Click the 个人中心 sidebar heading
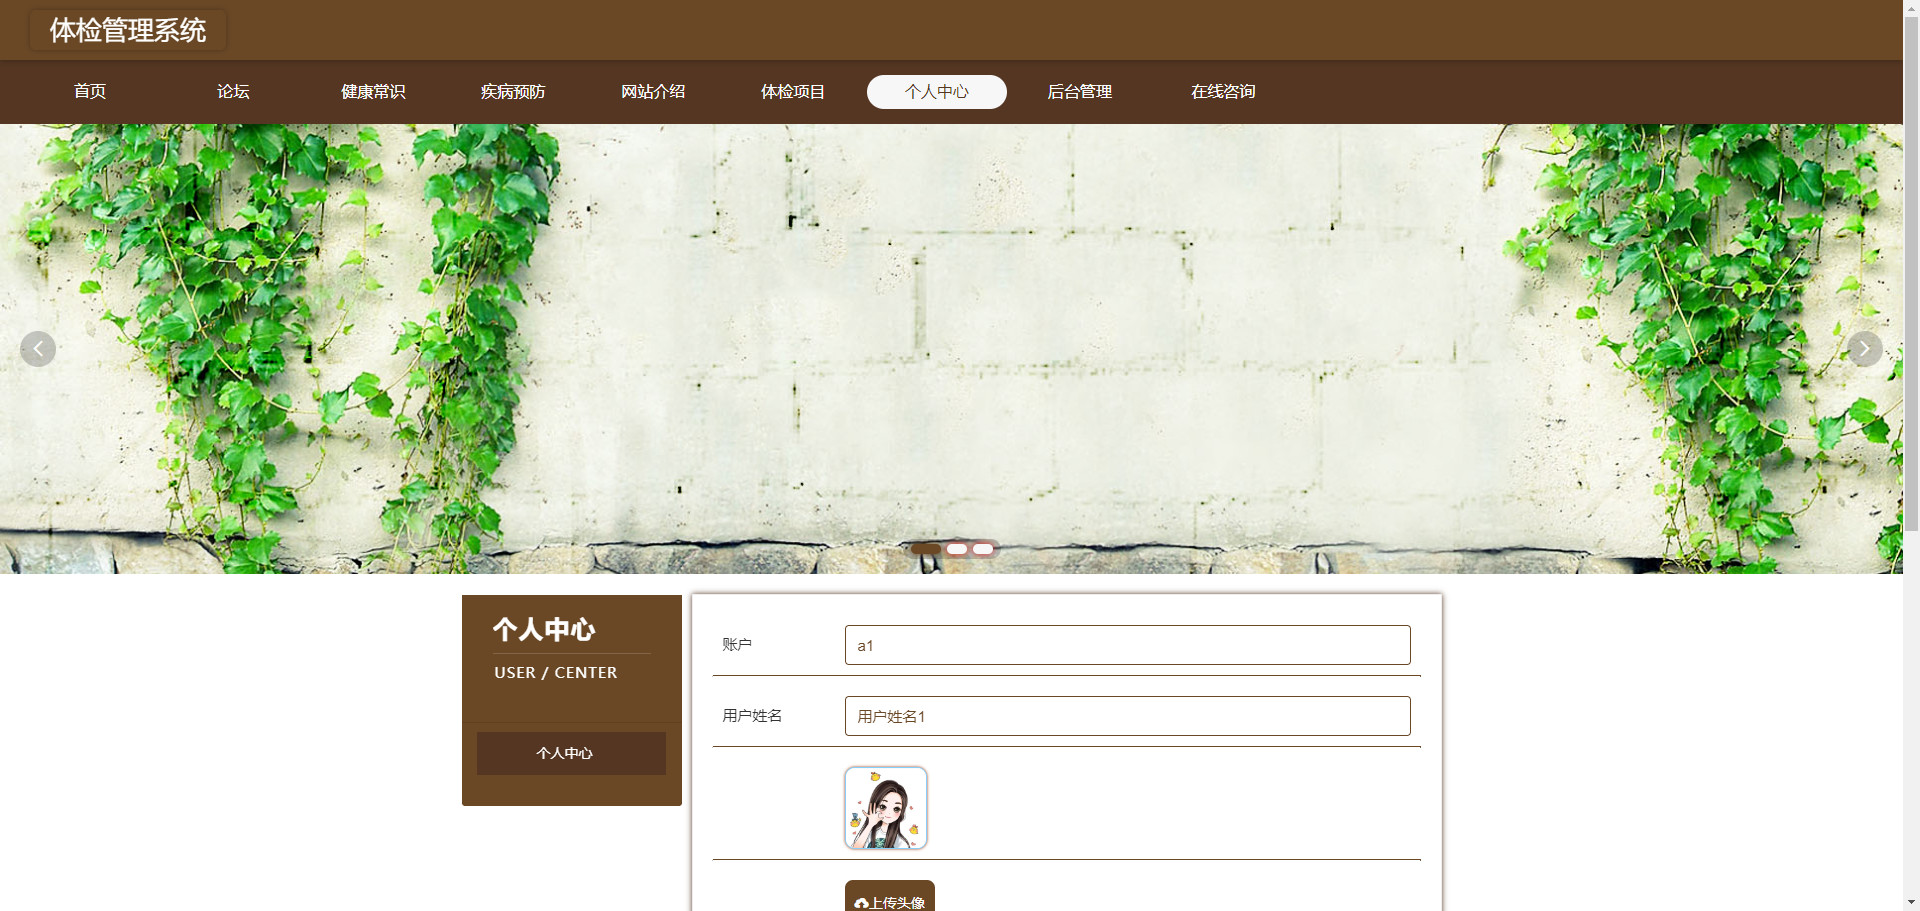Viewport: 1920px width, 911px height. [544, 629]
